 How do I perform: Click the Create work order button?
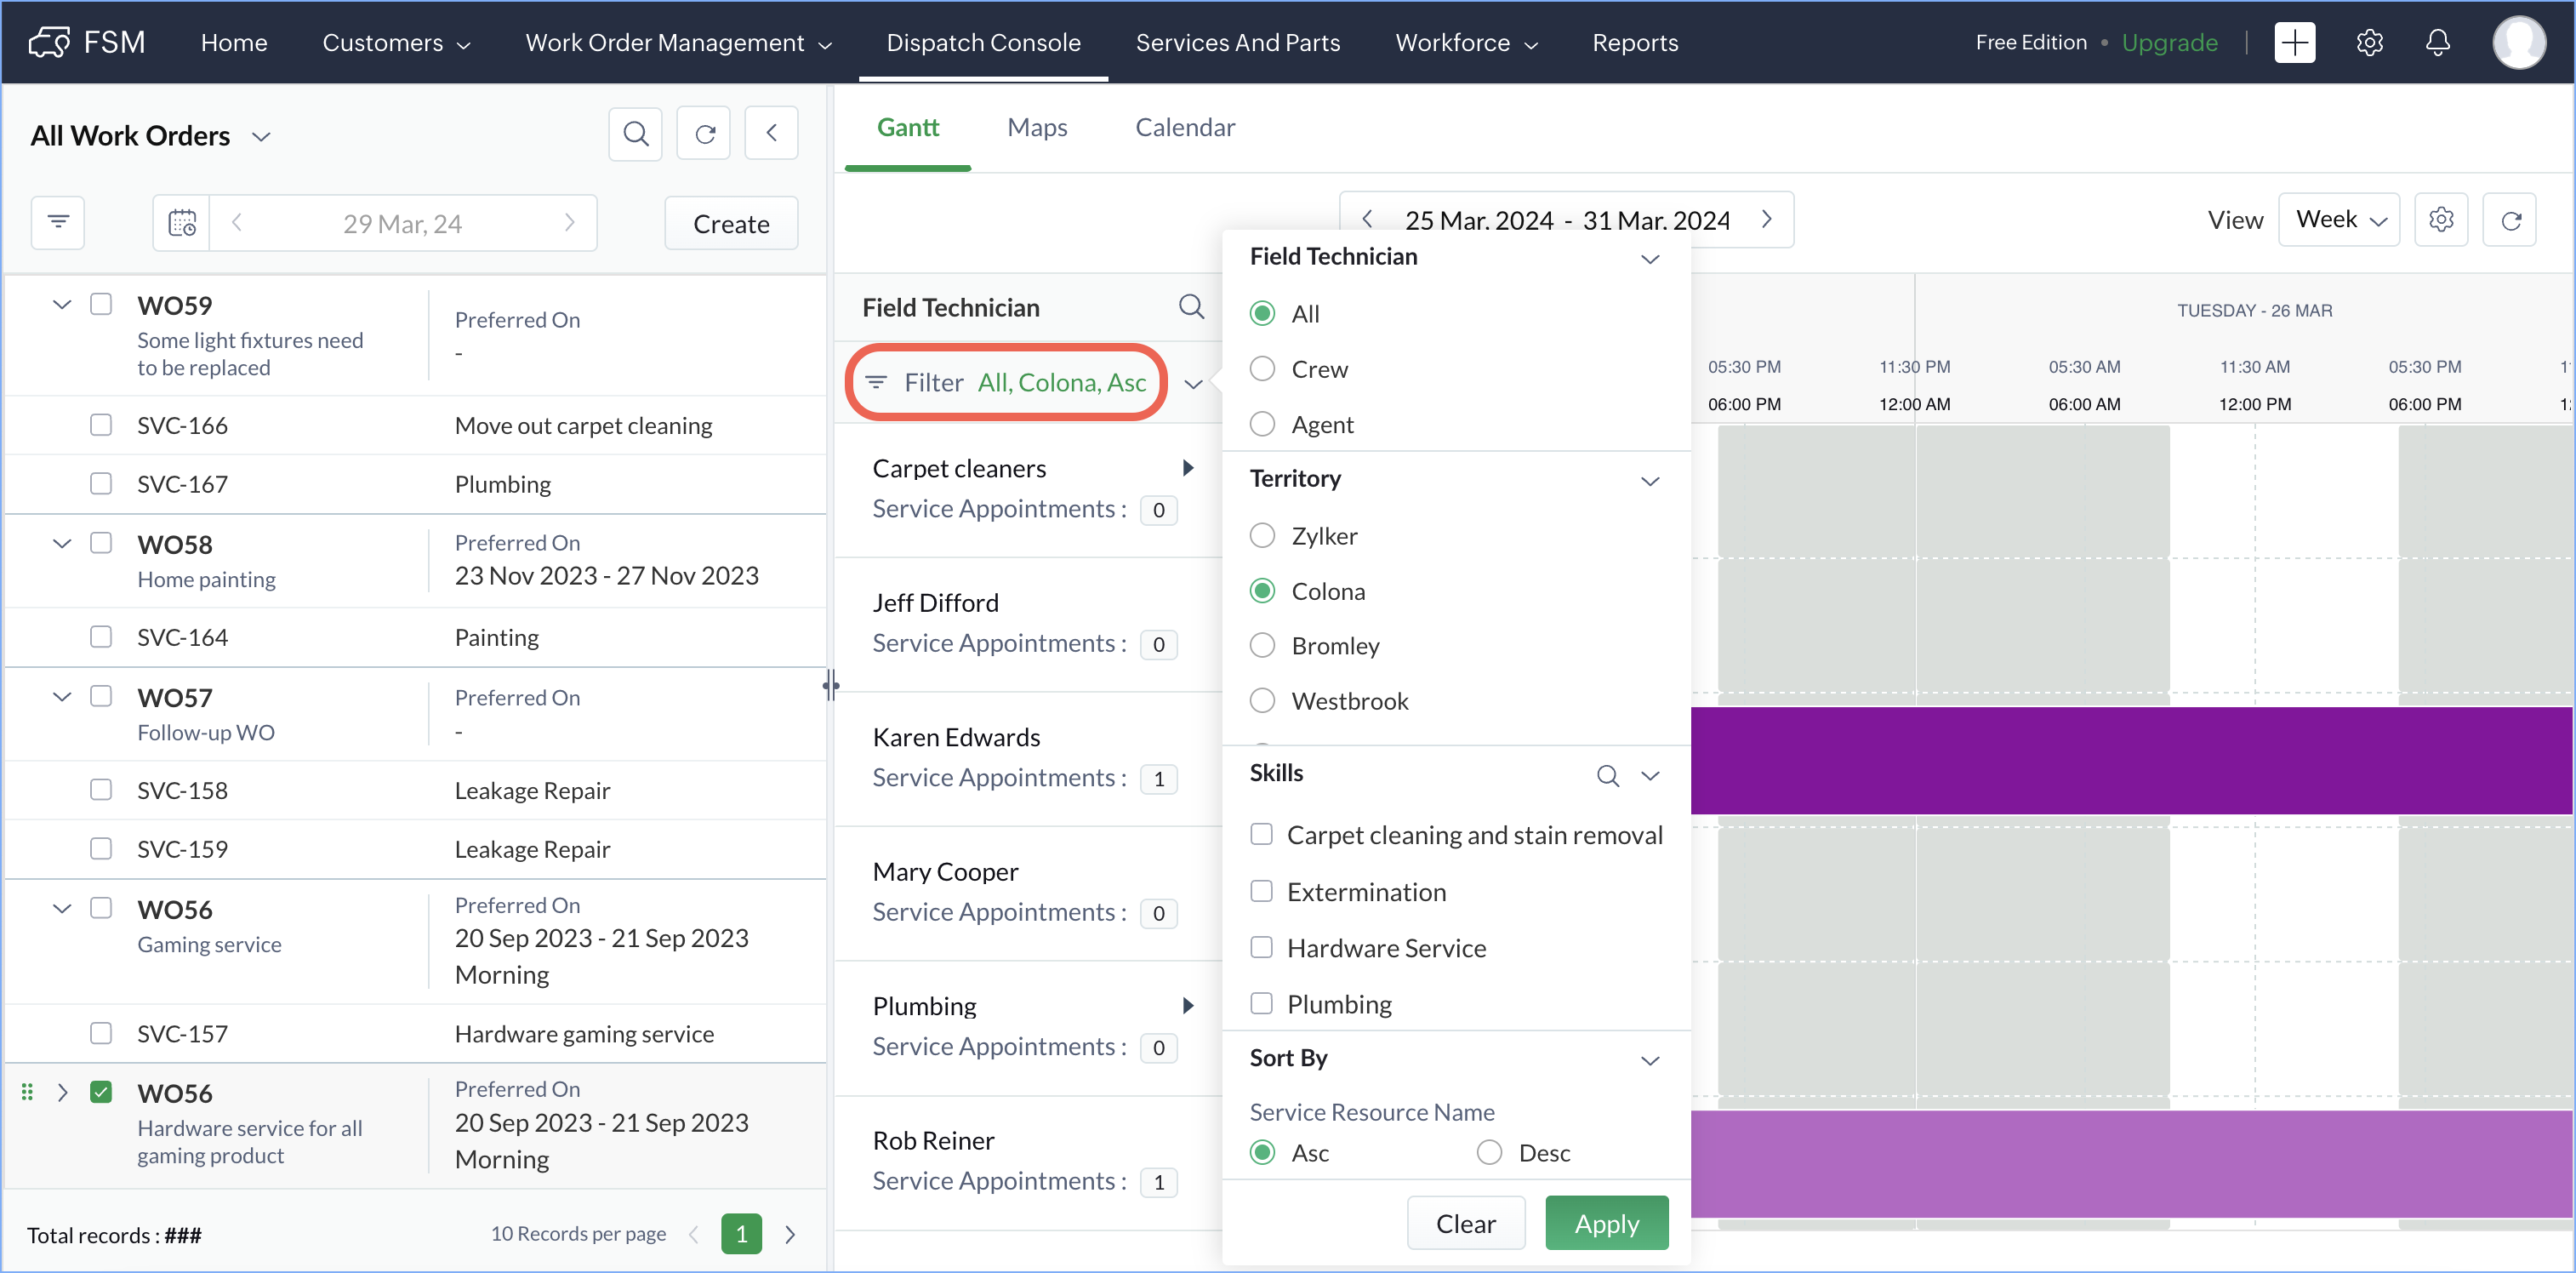click(x=730, y=223)
